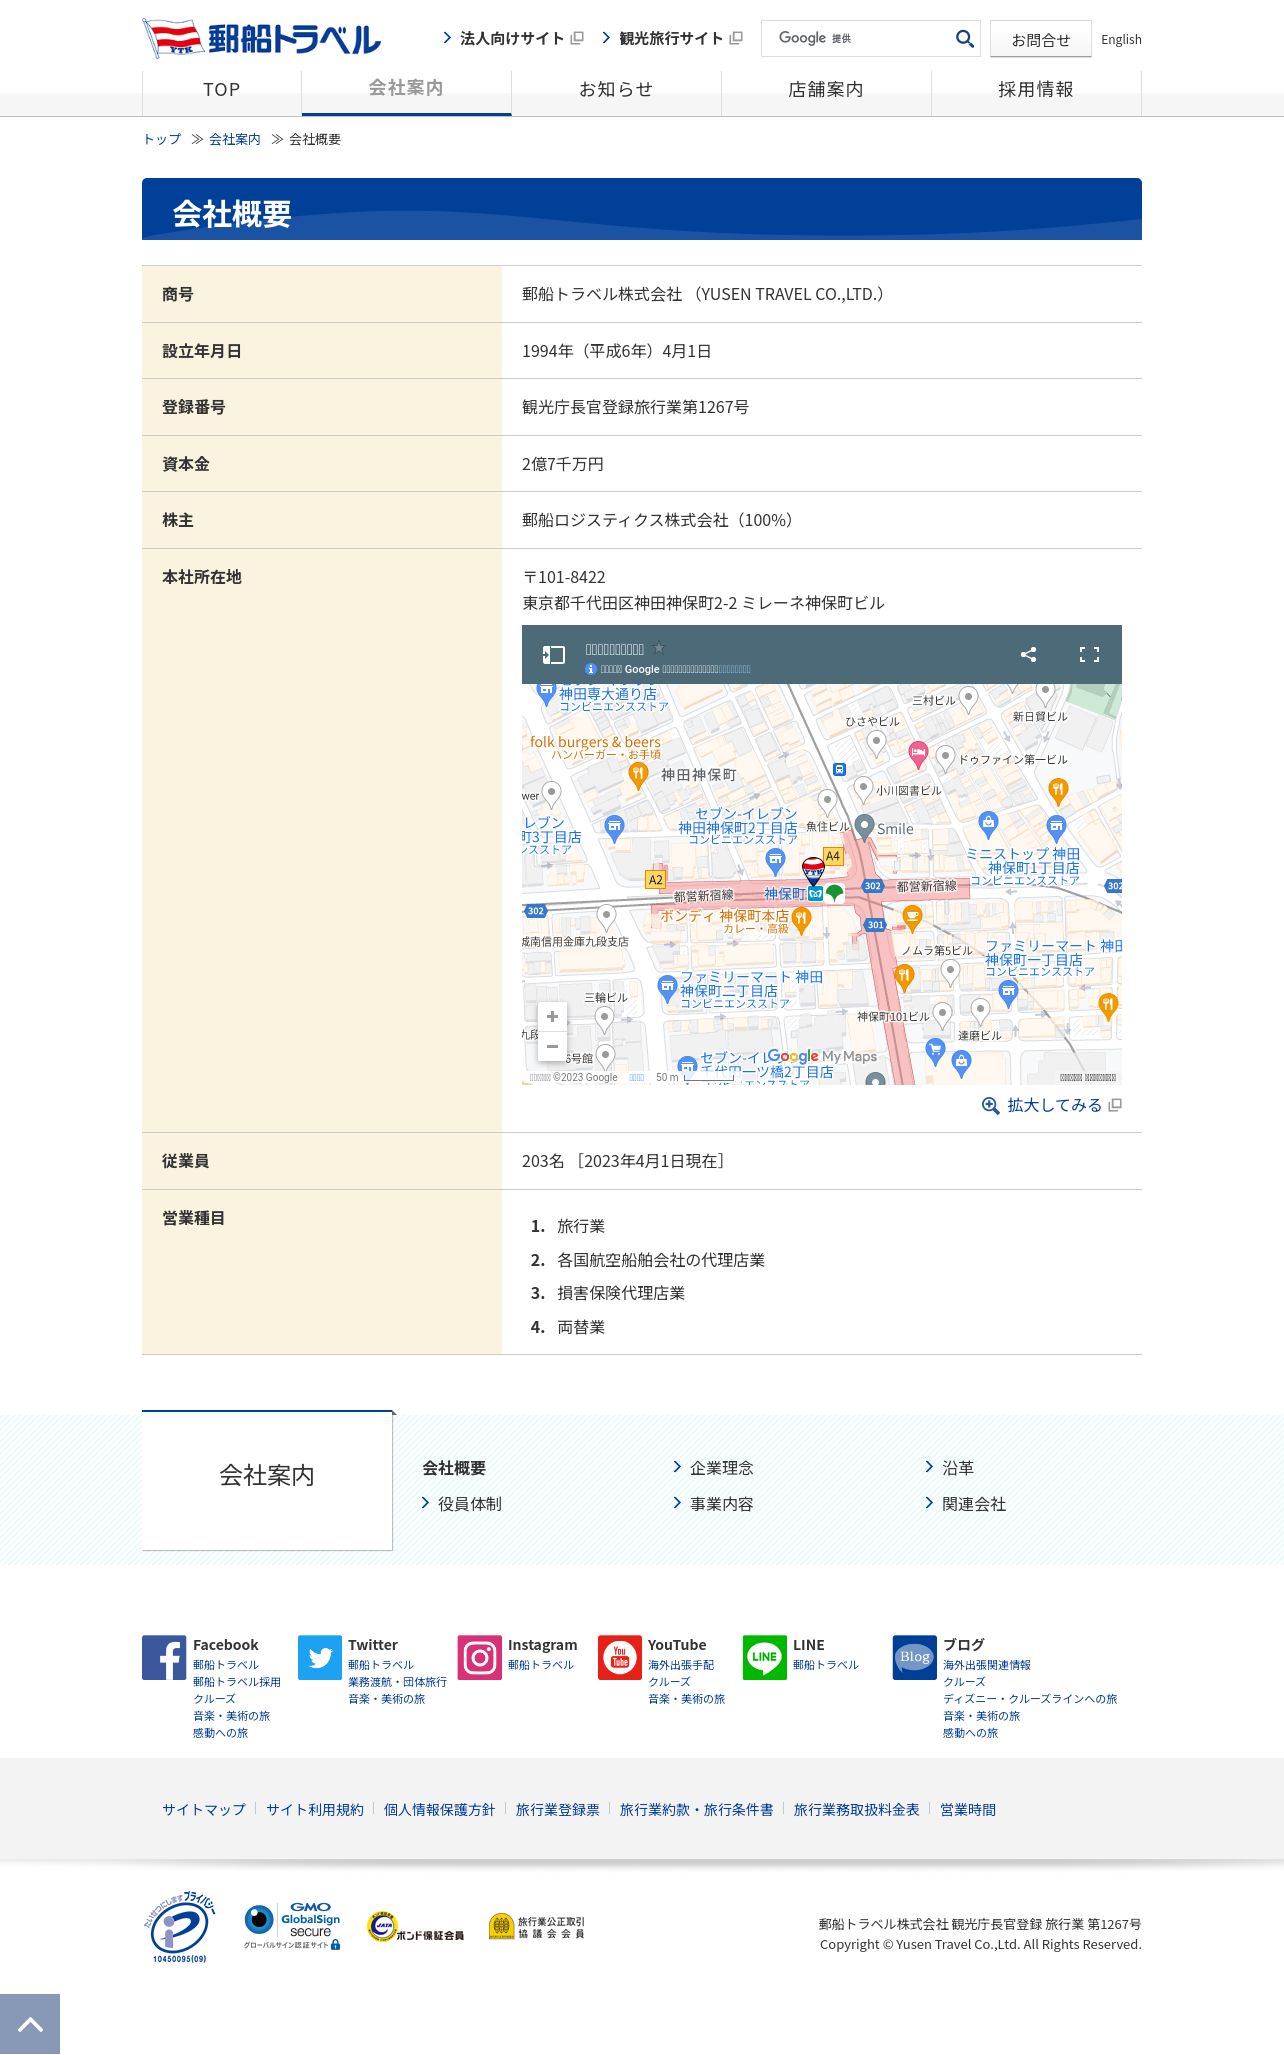Viewport: 1284px width, 2055px height.
Task: Open the 旅行業約款・旅行条件書 link
Action: (697, 1810)
